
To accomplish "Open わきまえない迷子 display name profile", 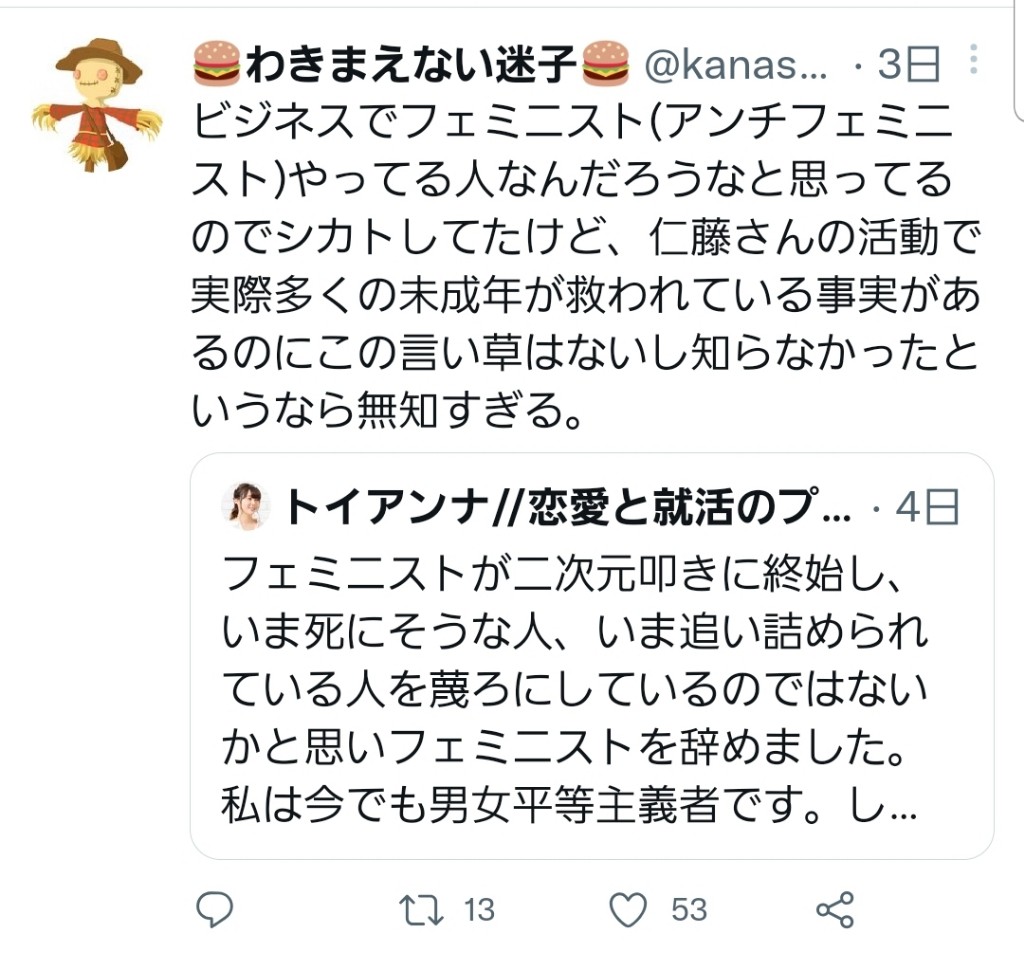I will coord(411,64).
